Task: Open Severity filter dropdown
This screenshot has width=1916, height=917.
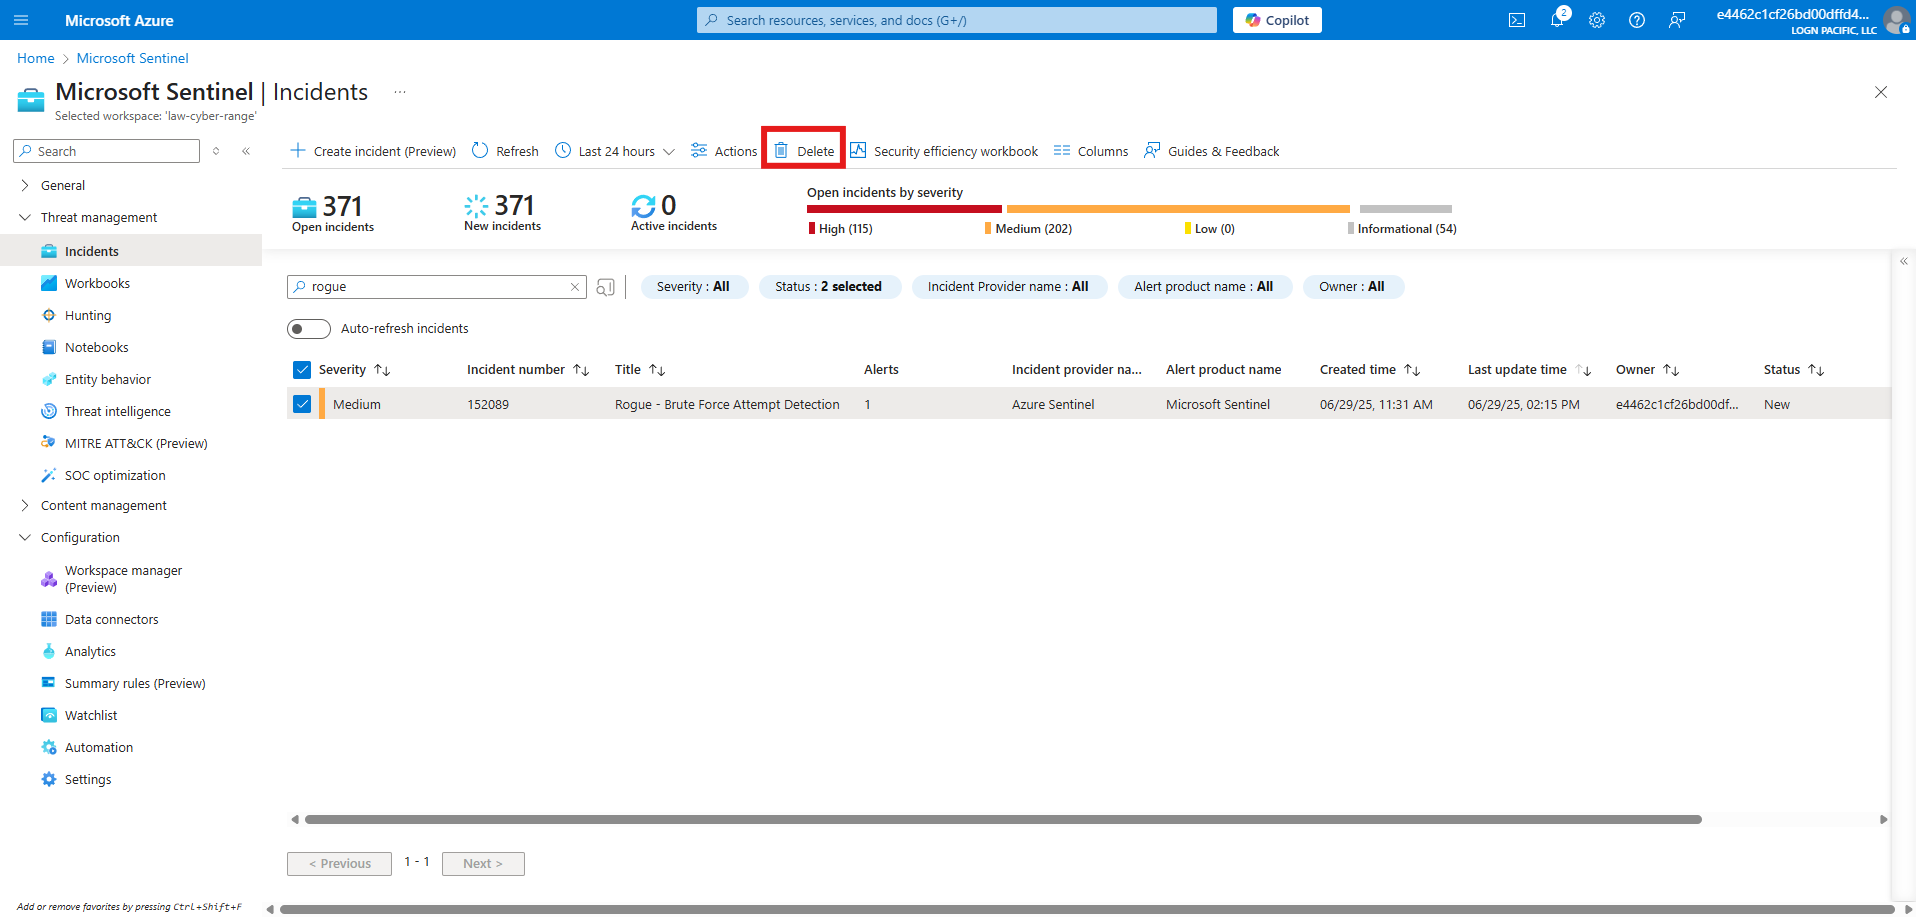Action: point(693,287)
